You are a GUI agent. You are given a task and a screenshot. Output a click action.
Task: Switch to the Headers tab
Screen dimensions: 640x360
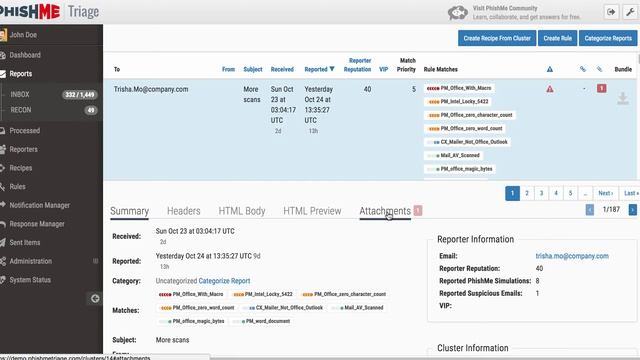click(x=184, y=211)
